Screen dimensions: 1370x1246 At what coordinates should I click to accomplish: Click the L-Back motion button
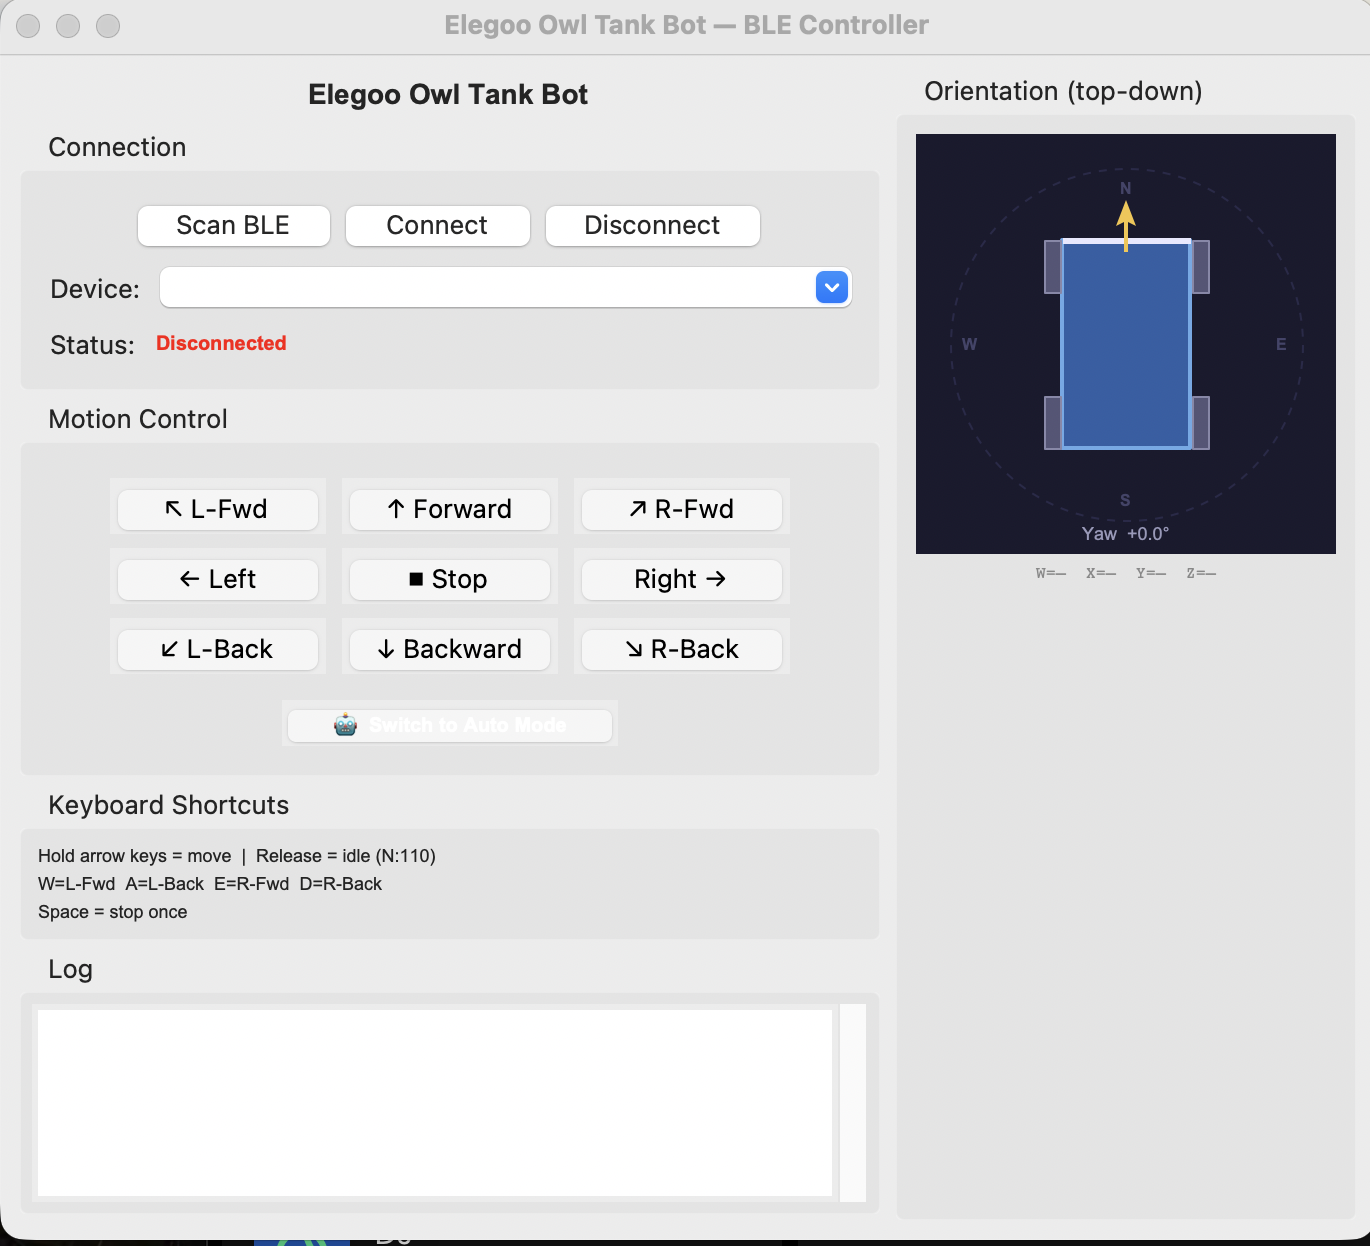[217, 649]
